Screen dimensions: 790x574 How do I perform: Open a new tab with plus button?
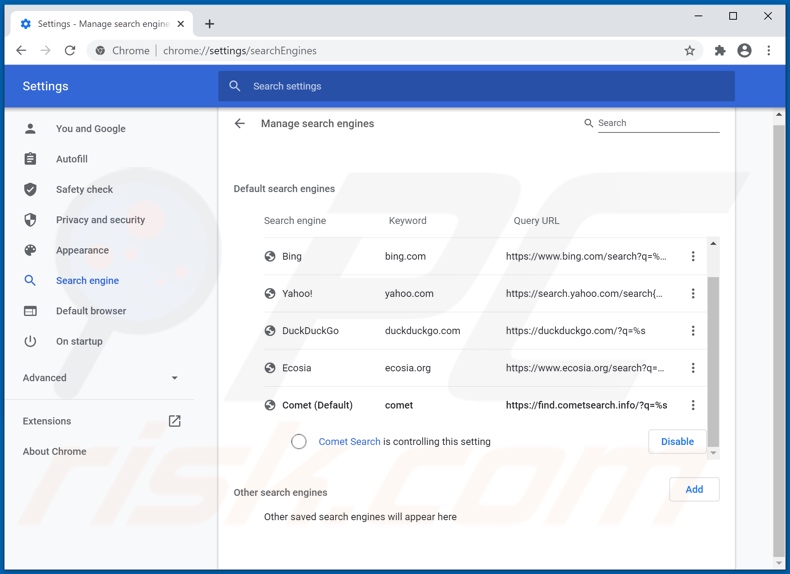(210, 24)
